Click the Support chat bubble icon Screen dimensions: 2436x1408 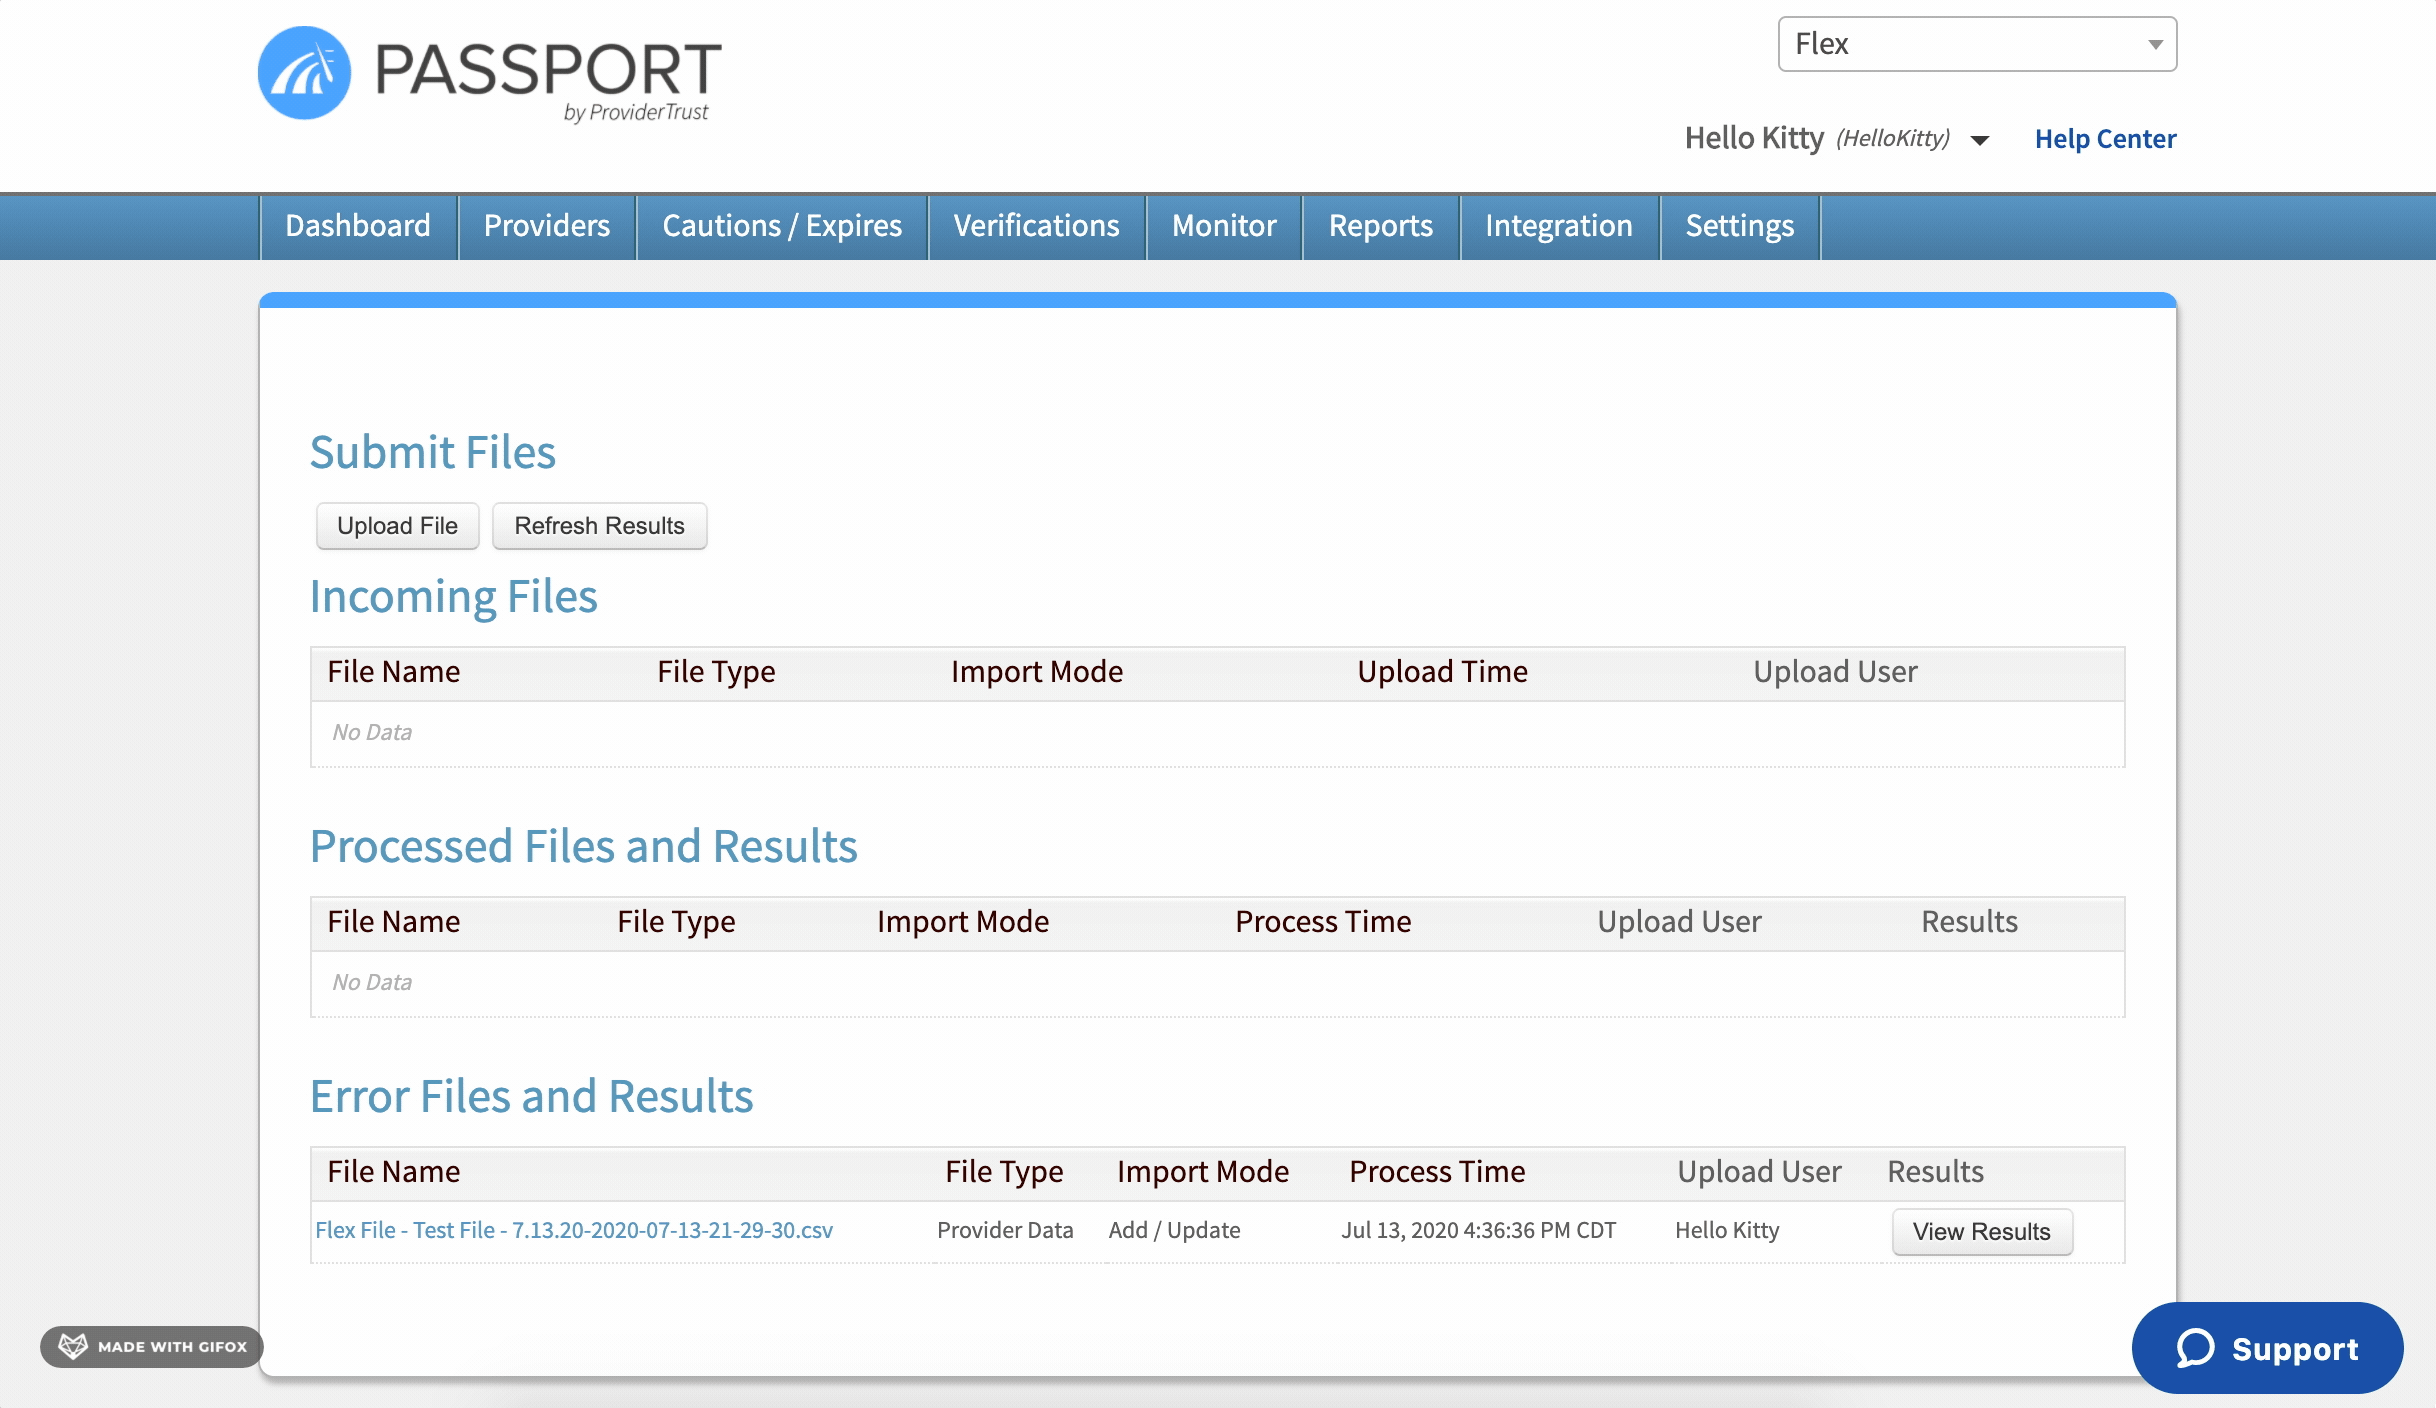(2195, 1348)
